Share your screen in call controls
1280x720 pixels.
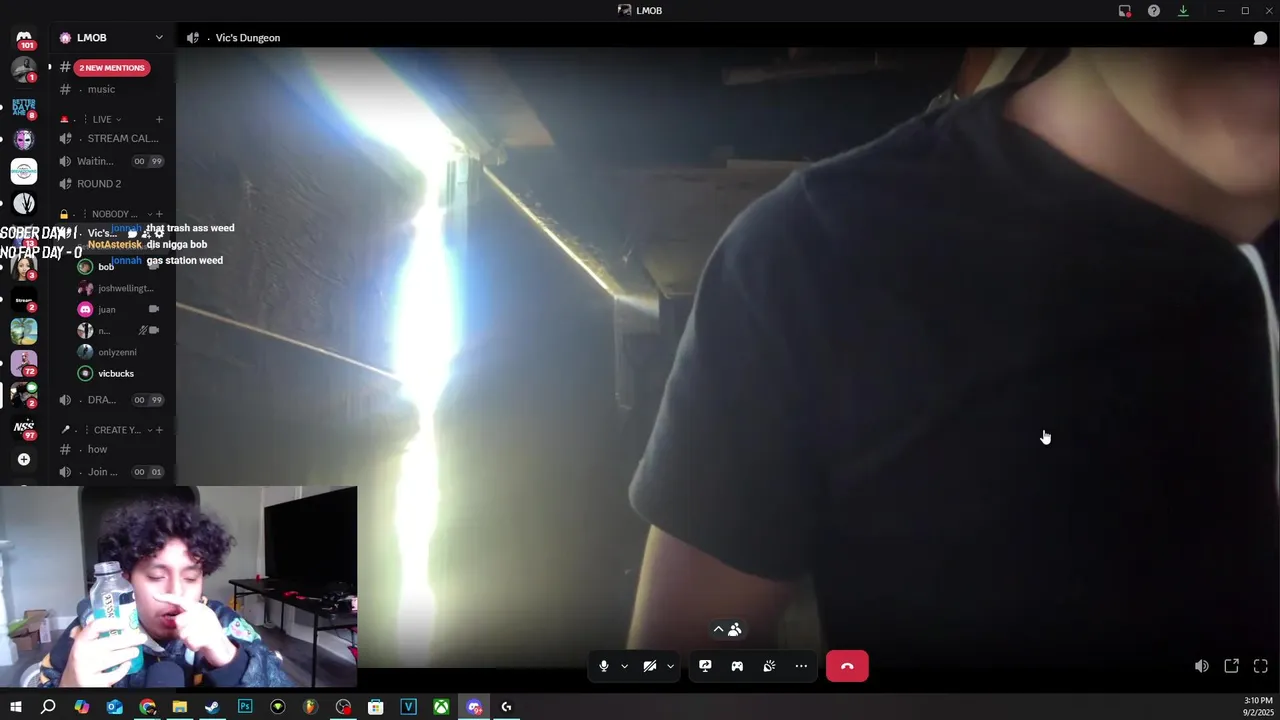(x=705, y=666)
